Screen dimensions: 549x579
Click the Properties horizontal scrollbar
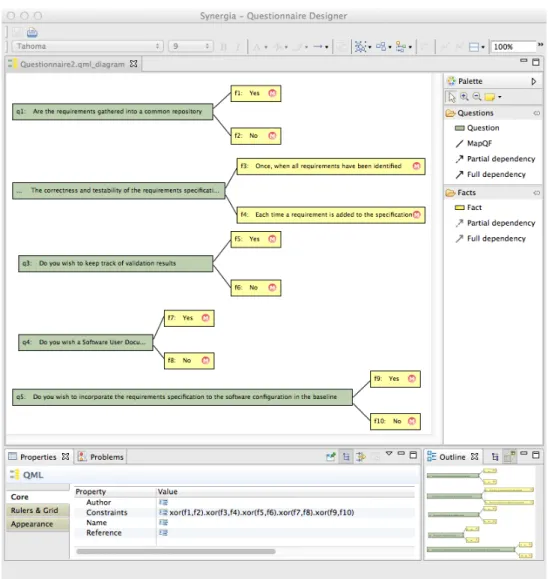[176, 552]
